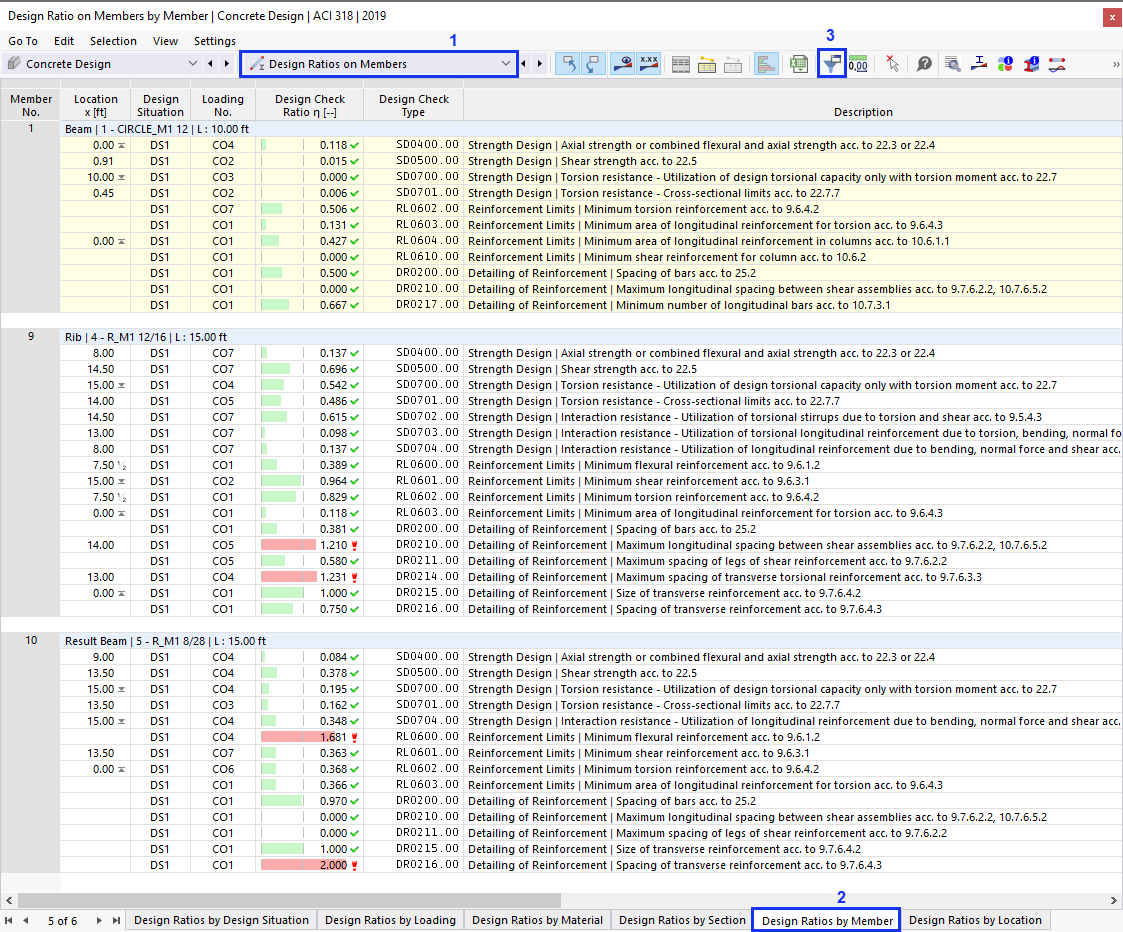Go to next table tab page

click(99, 921)
